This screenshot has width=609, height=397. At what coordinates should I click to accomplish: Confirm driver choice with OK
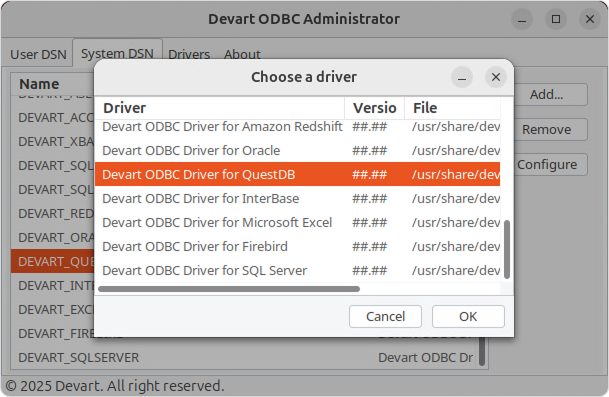tap(468, 316)
